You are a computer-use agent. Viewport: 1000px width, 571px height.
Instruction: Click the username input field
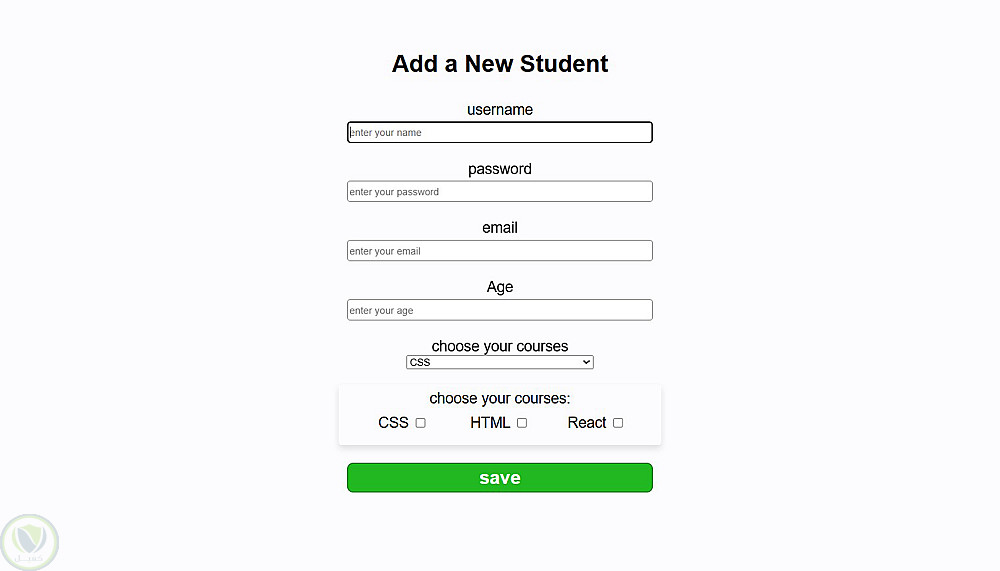(x=500, y=132)
